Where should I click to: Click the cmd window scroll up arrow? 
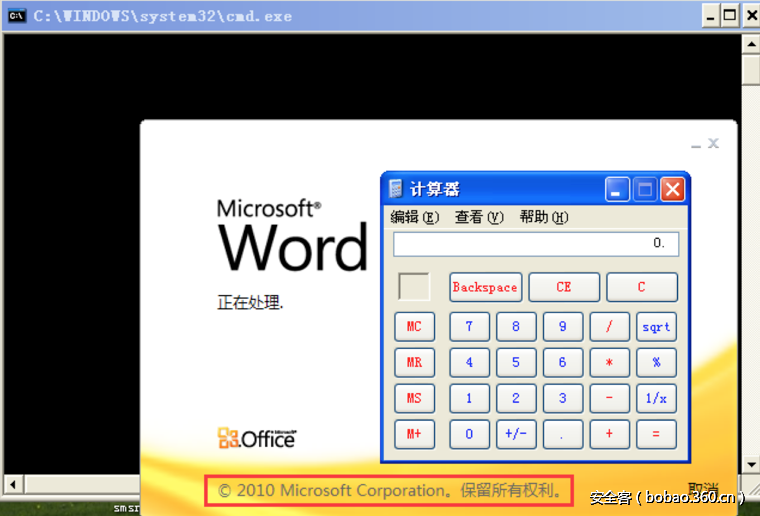point(751,45)
